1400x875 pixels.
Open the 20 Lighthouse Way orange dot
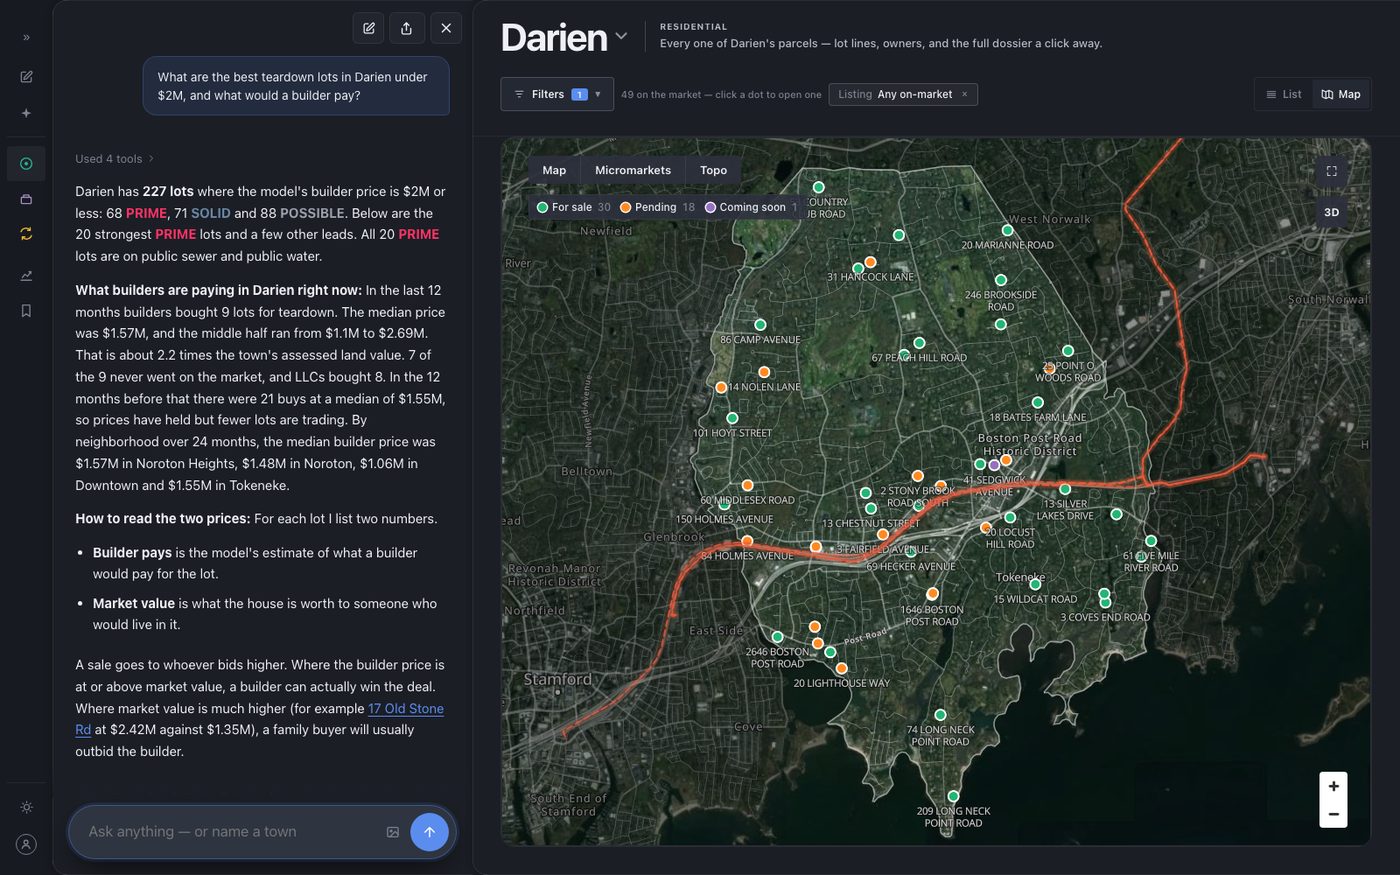coord(841,668)
